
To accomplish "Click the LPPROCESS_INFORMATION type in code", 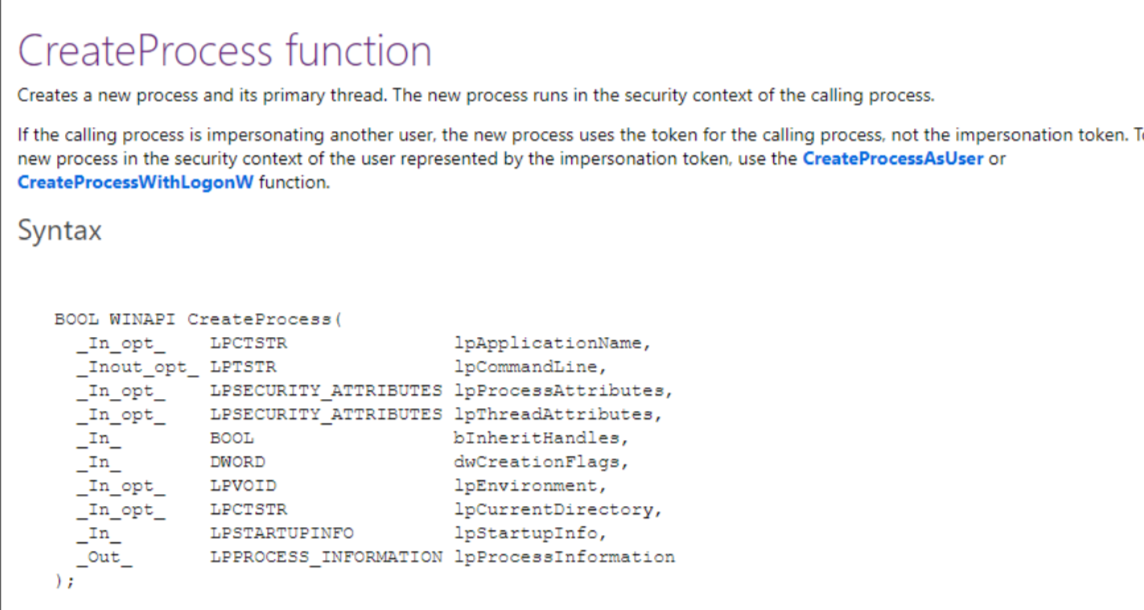I will [x=326, y=557].
